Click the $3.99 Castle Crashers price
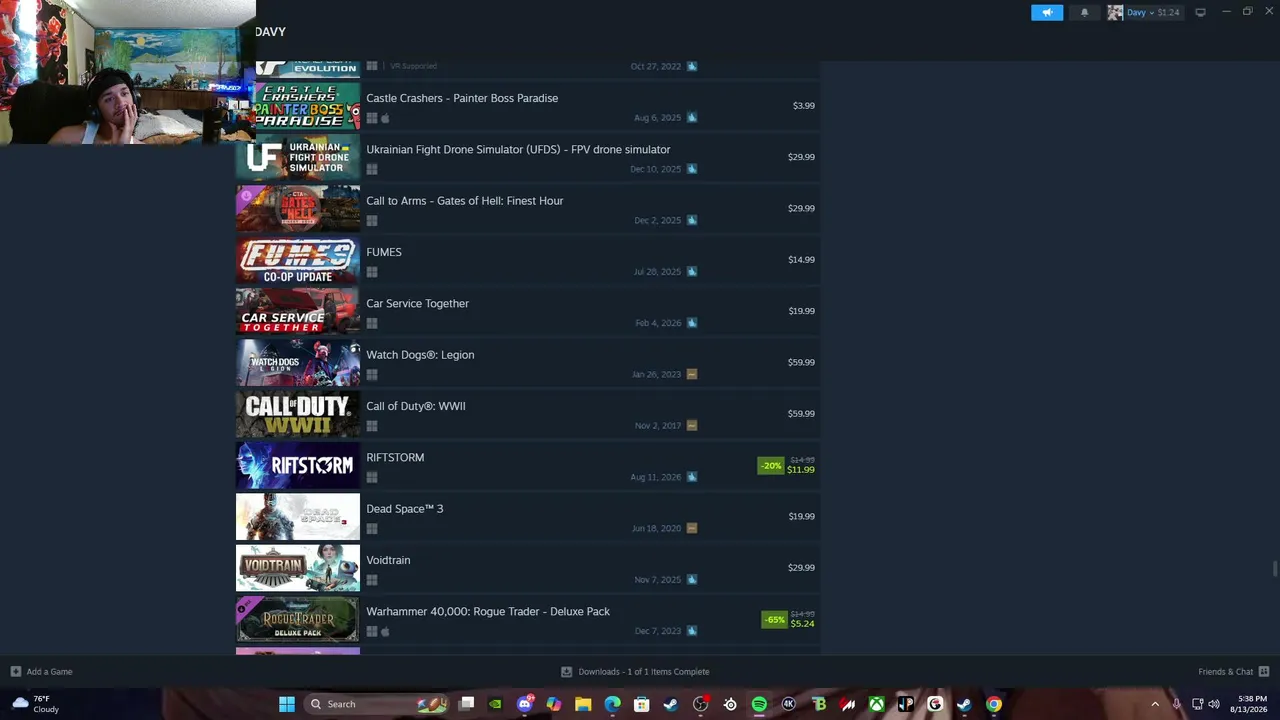 click(x=804, y=106)
